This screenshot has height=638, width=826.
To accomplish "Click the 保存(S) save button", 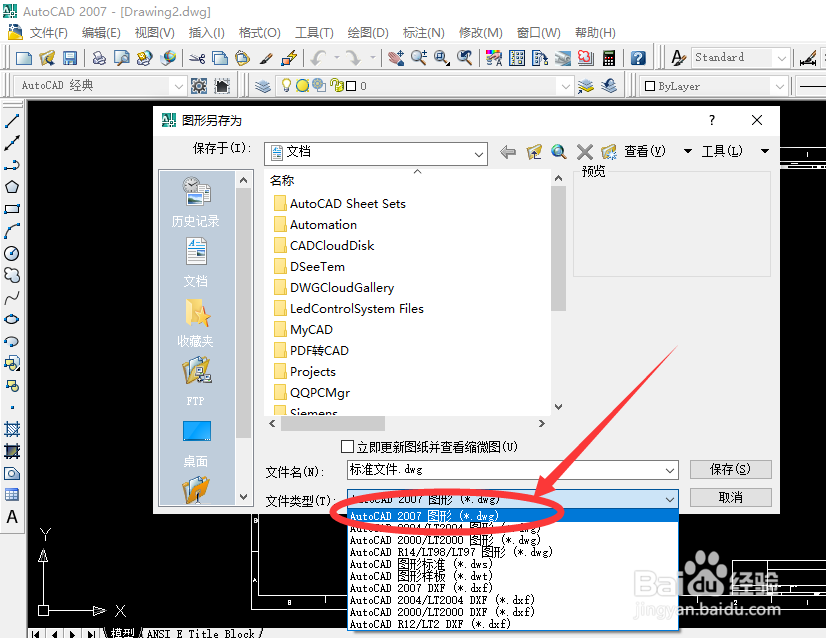I will (730, 469).
